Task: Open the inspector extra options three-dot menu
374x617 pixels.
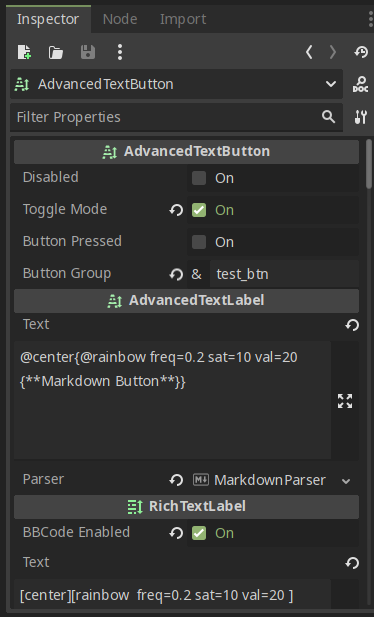Action: pos(120,52)
